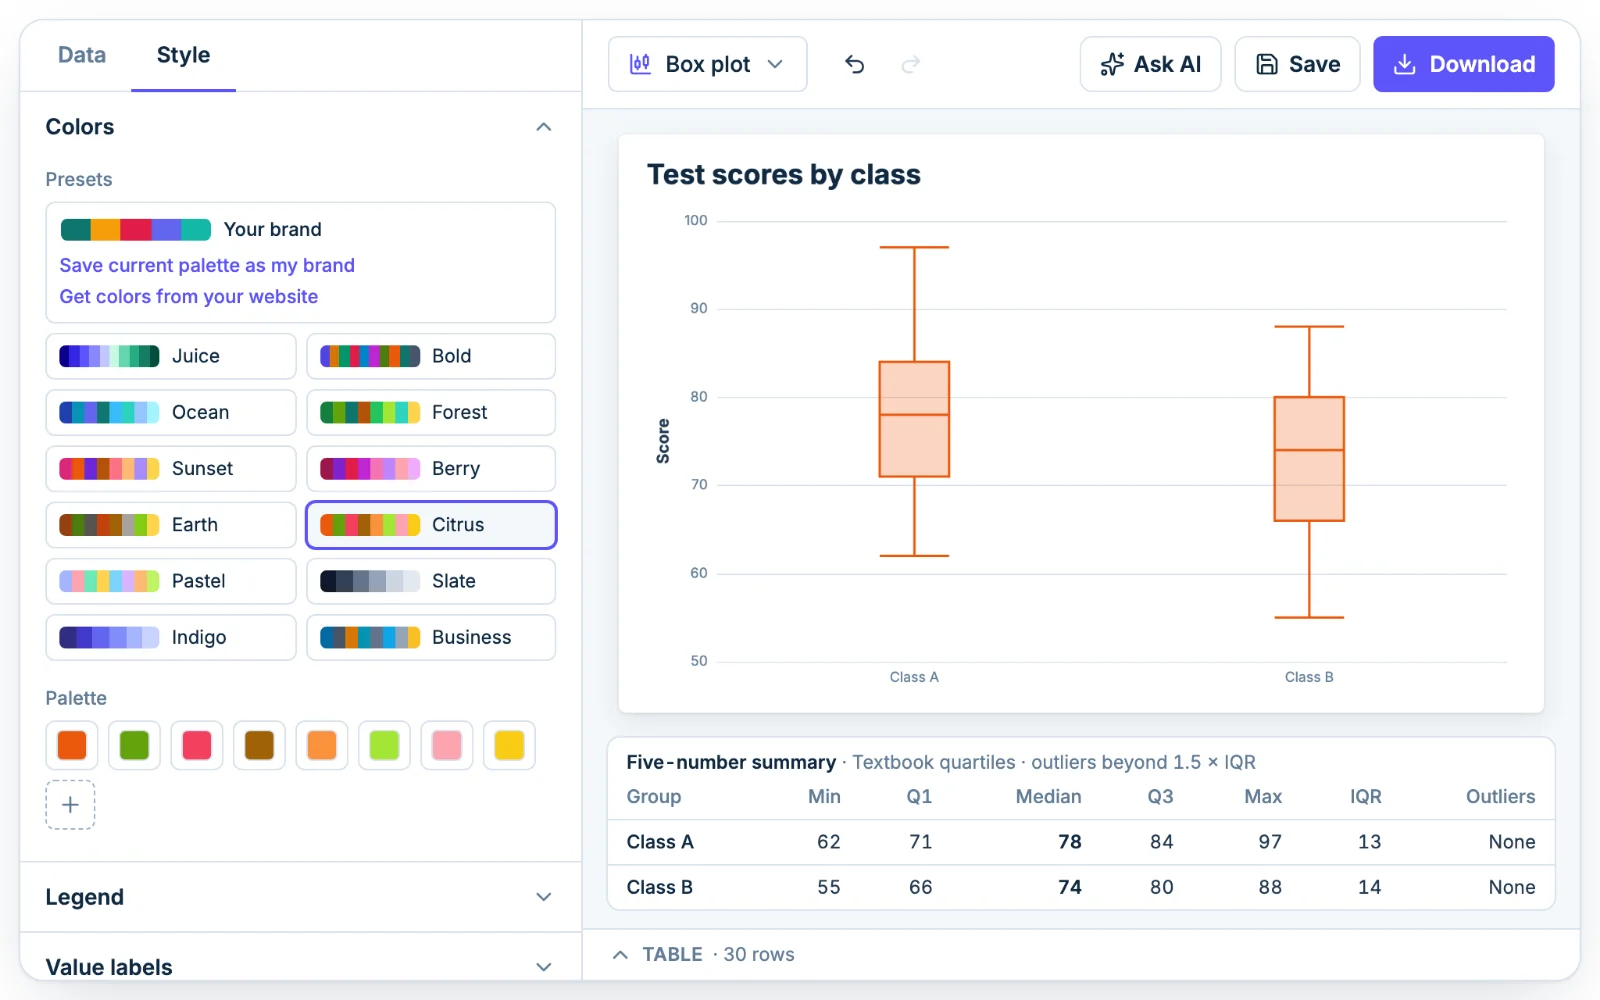1600x1000 pixels.
Task: Click the Download button
Action: click(1463, 64)
